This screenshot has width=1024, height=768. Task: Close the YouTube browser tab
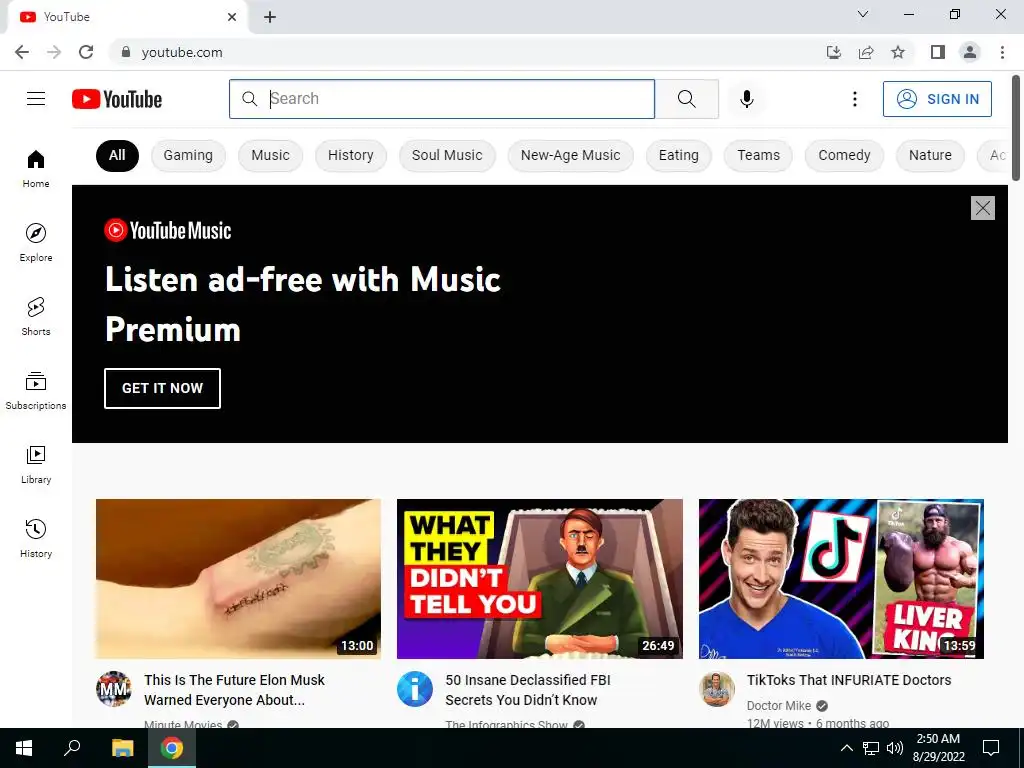pos(232,17)
